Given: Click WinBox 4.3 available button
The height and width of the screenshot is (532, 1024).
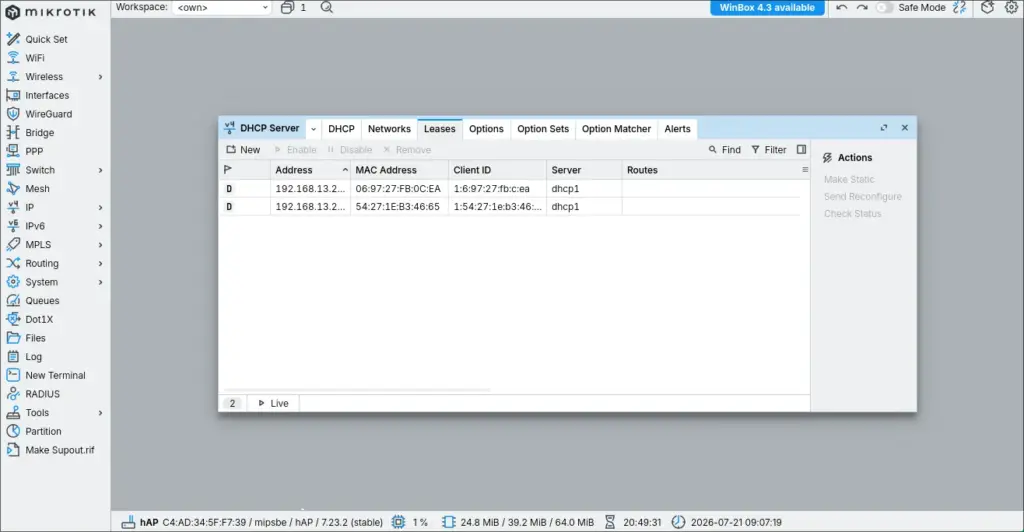Looking at the screenshot, I should pyautogui.click(x=767, y=8).
